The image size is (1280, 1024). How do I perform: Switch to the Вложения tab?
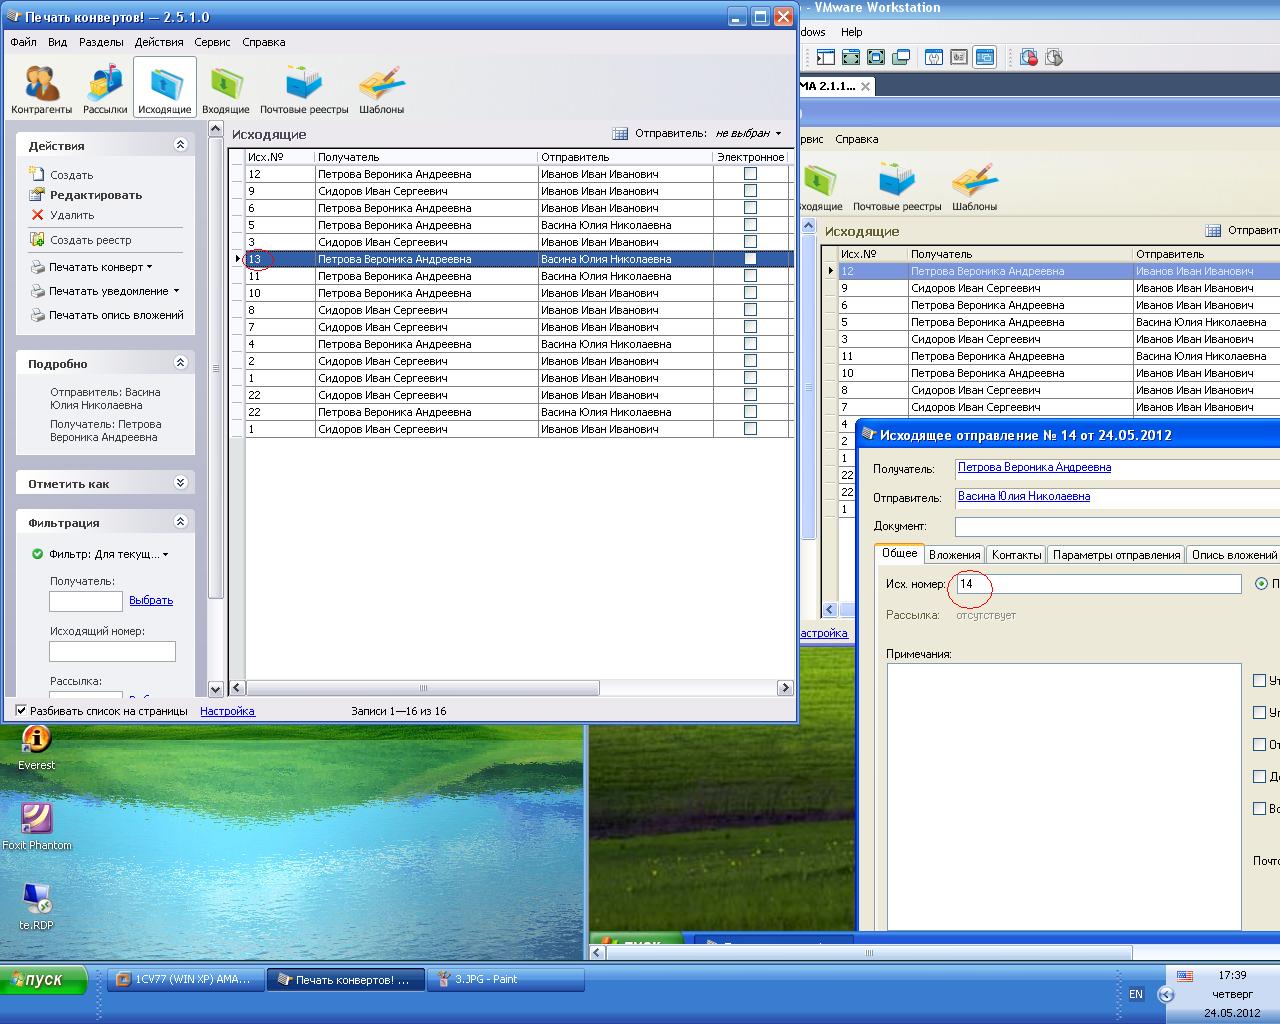tap(954, 555)
